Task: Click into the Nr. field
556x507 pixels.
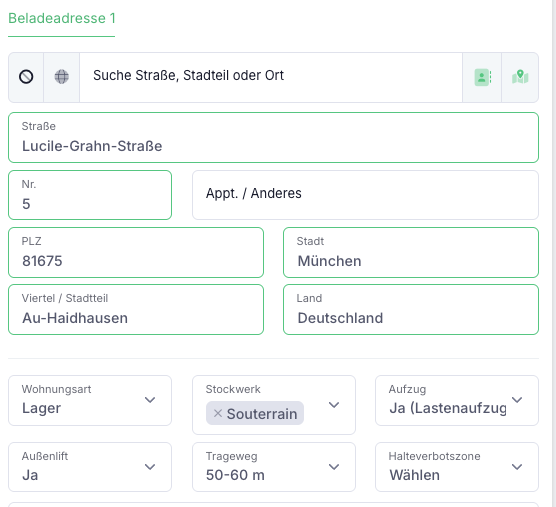Action: 90,195
